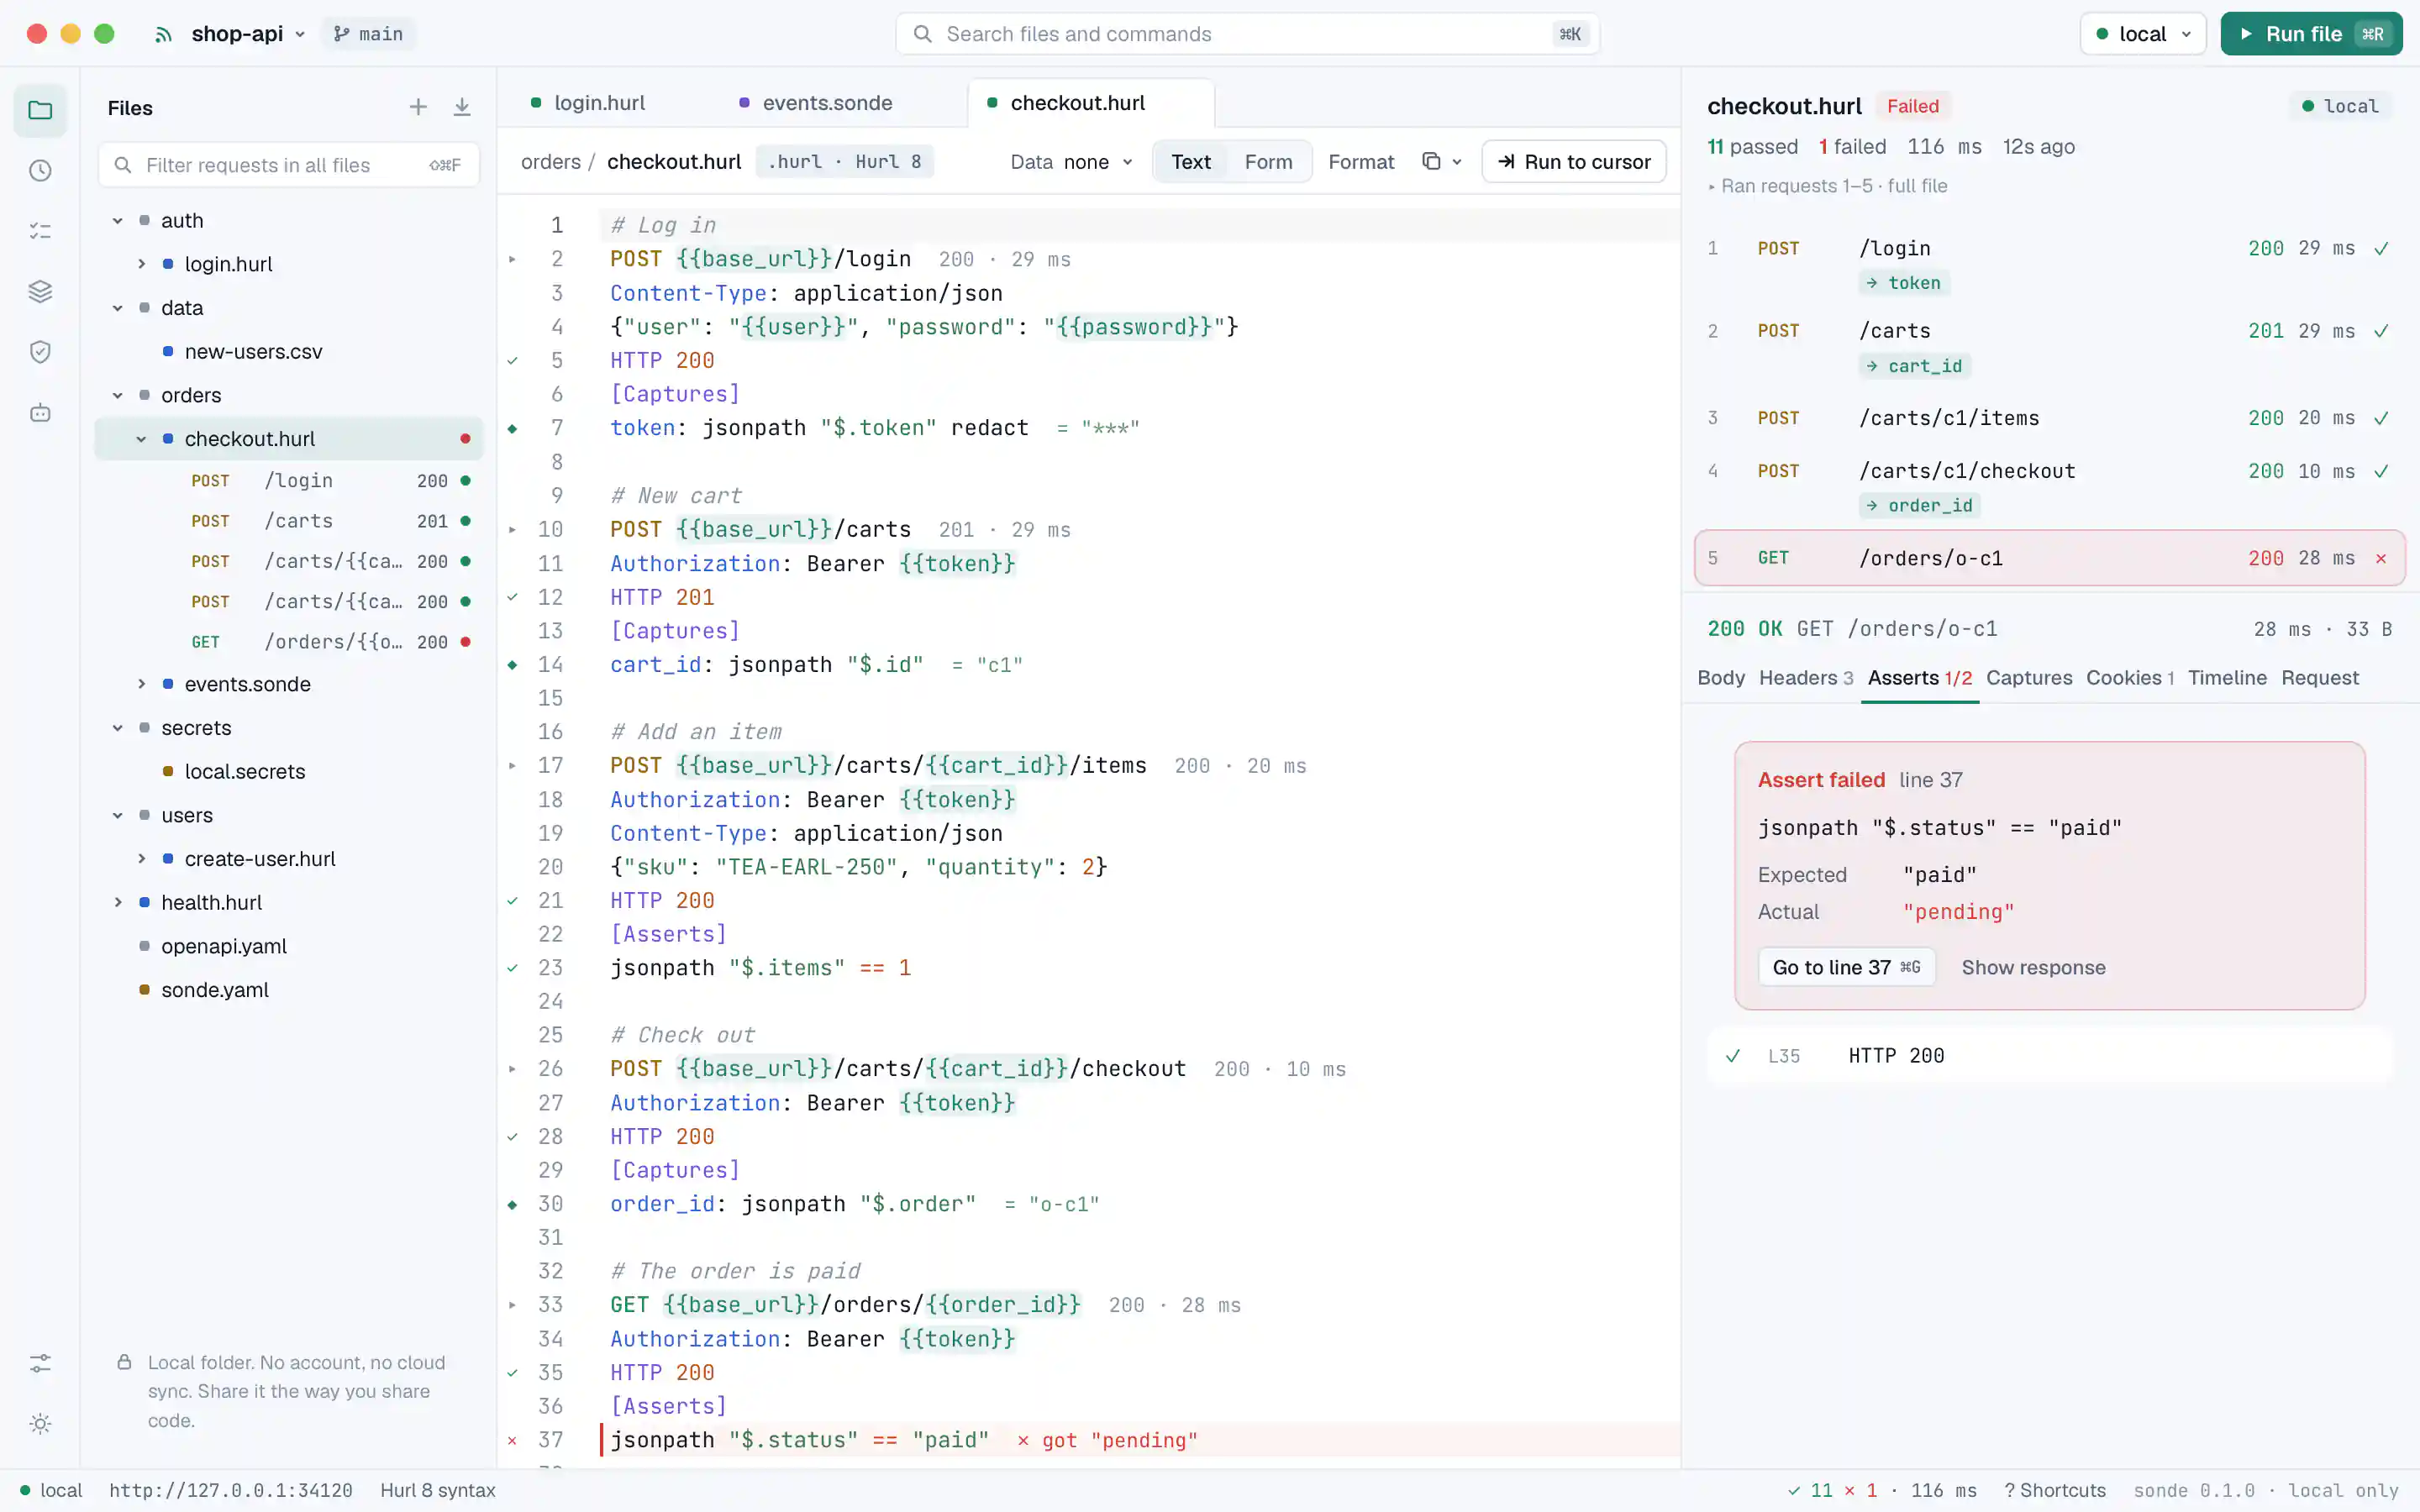This screenshot has width=2420, height=1512.
Task: Select the POST /carts result row
Action: pos(2049,347)
